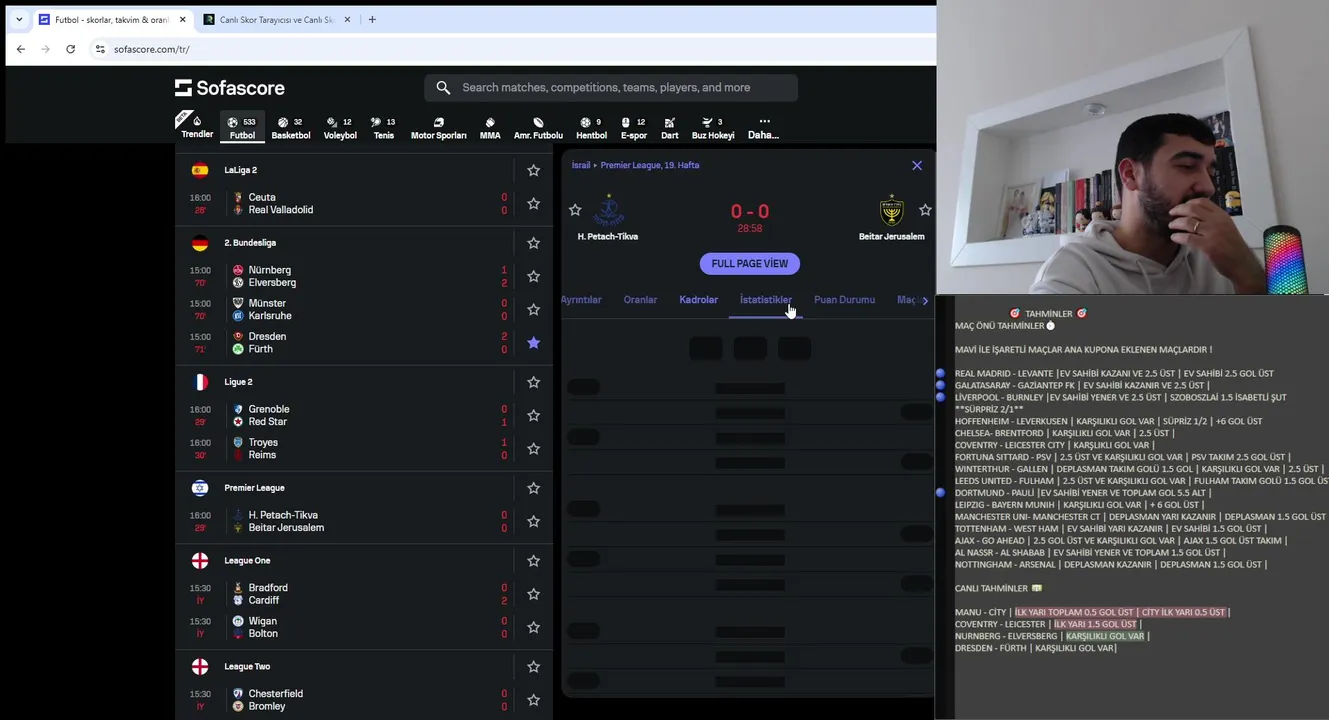Favorite the Chesterfield vs Bromley match
The height and width of the screenshot is (720, 1329).
click(533, 700)
